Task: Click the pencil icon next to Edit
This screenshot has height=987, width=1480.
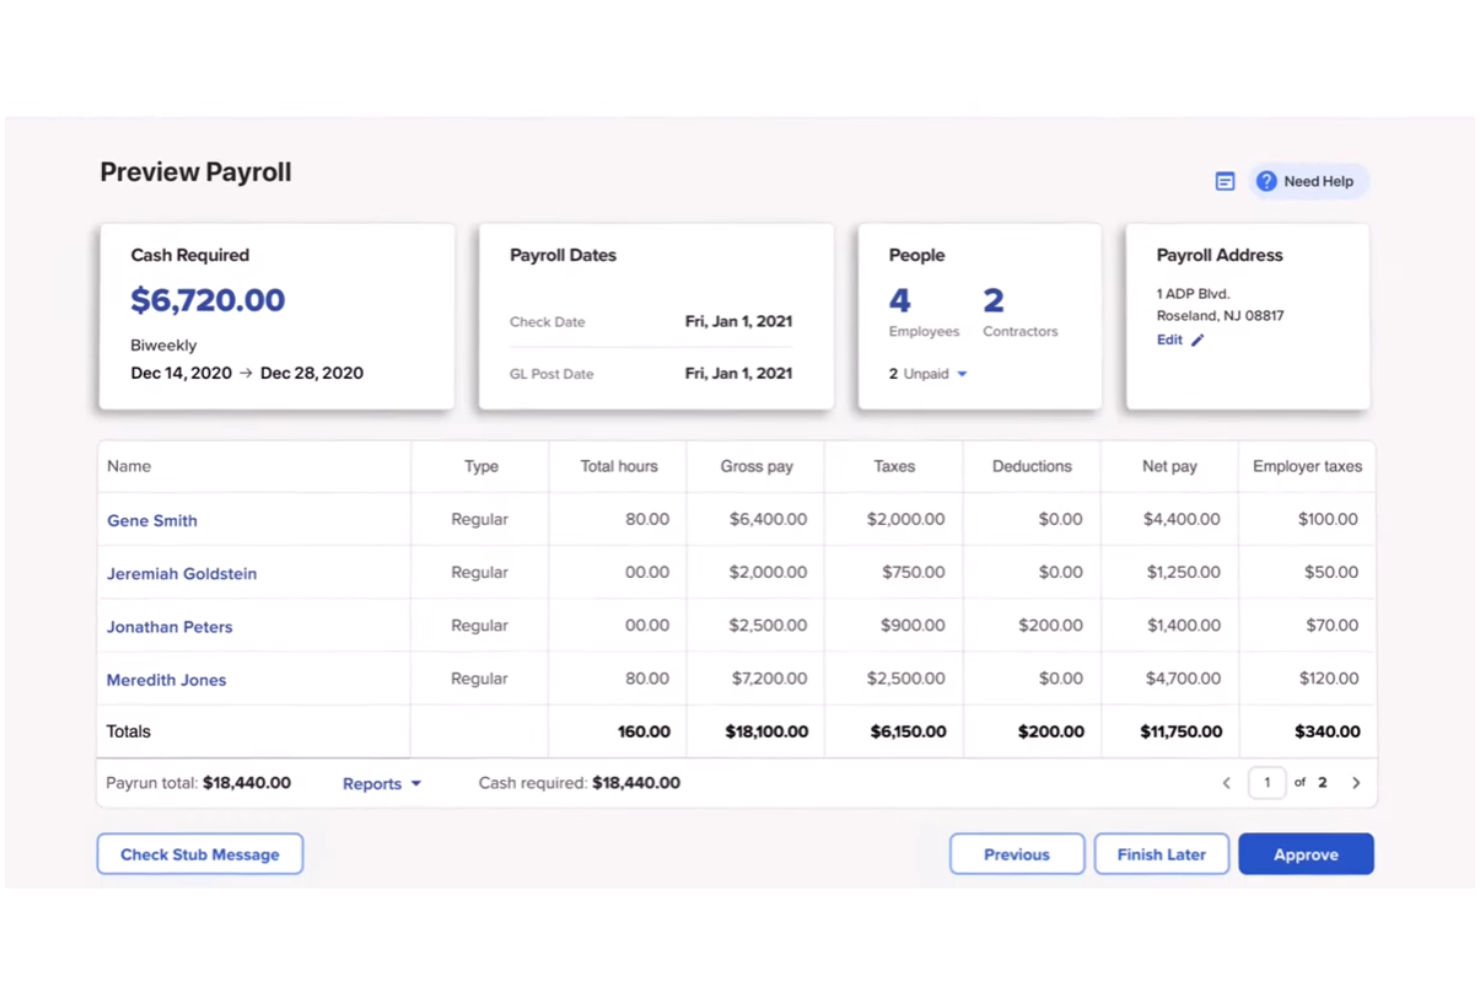Action: coord(1197,340)
